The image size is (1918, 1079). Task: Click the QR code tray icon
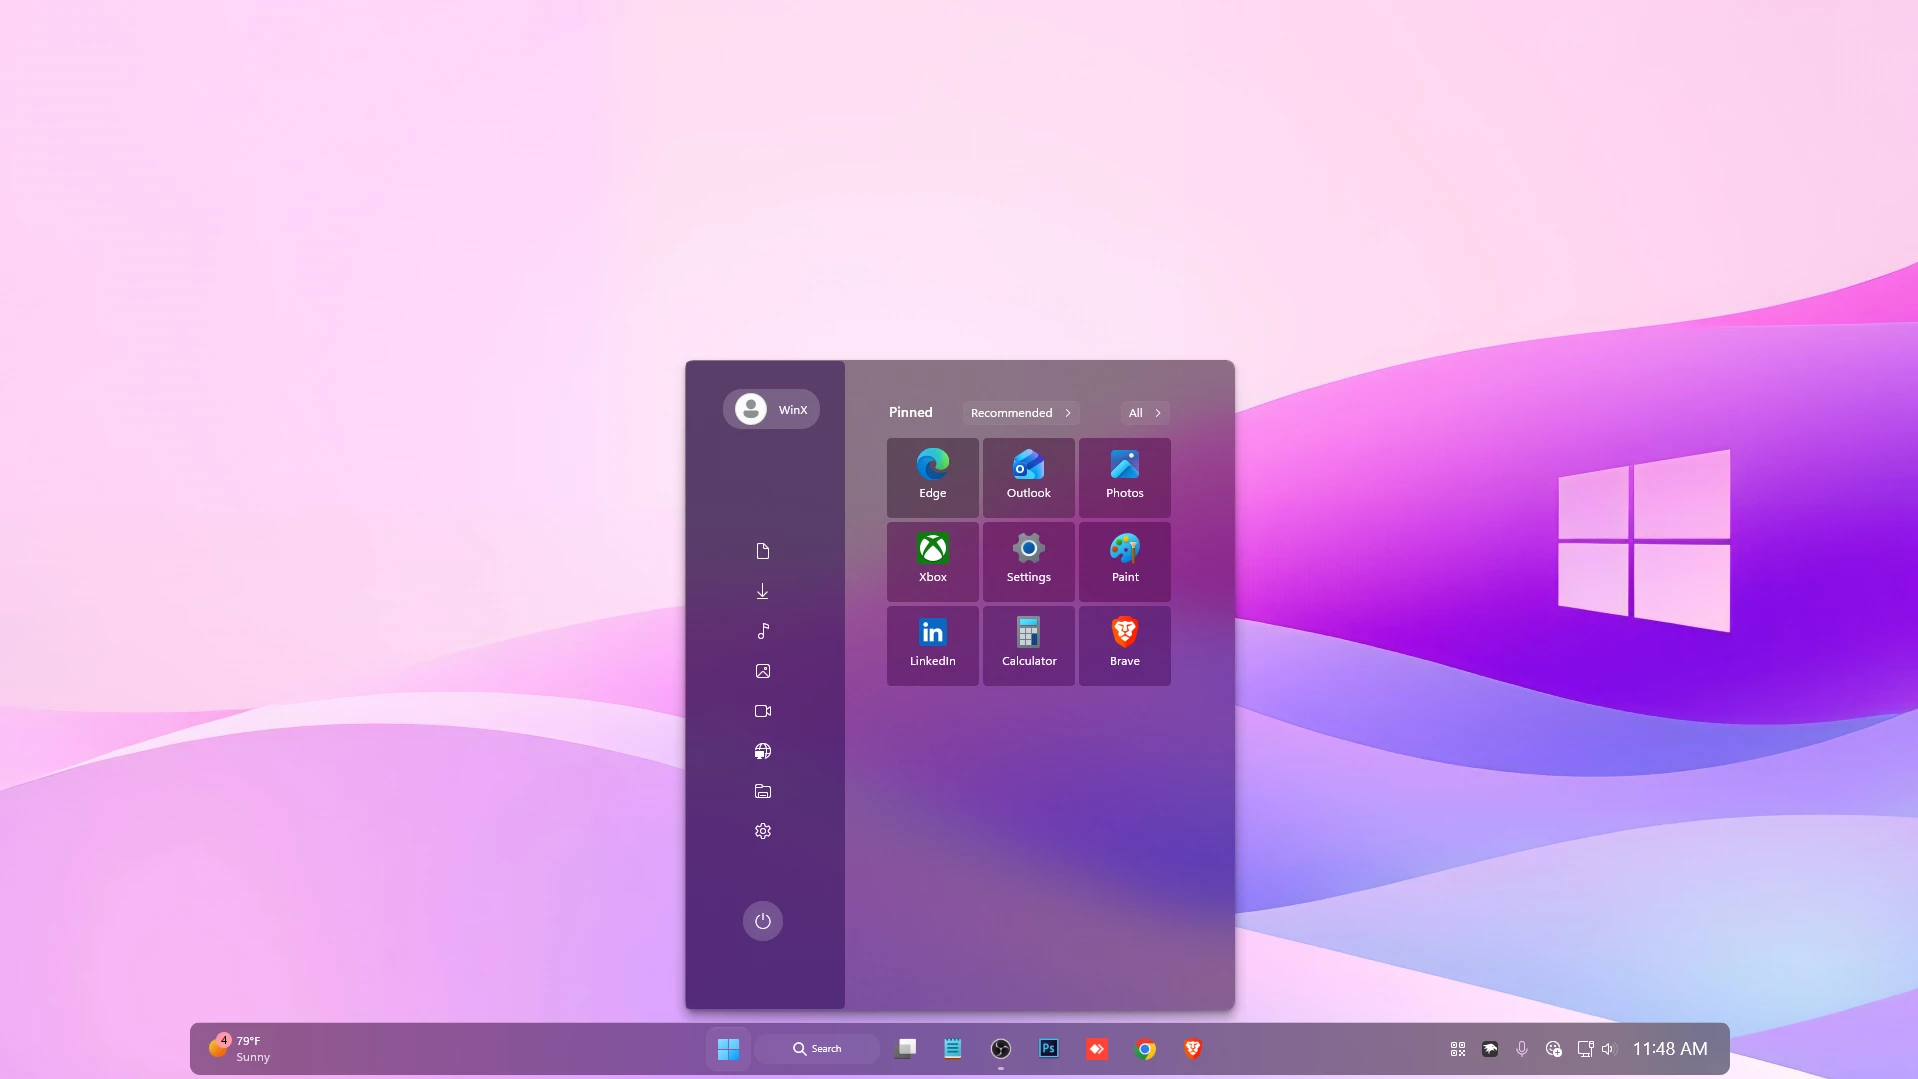[1458, 1049]
